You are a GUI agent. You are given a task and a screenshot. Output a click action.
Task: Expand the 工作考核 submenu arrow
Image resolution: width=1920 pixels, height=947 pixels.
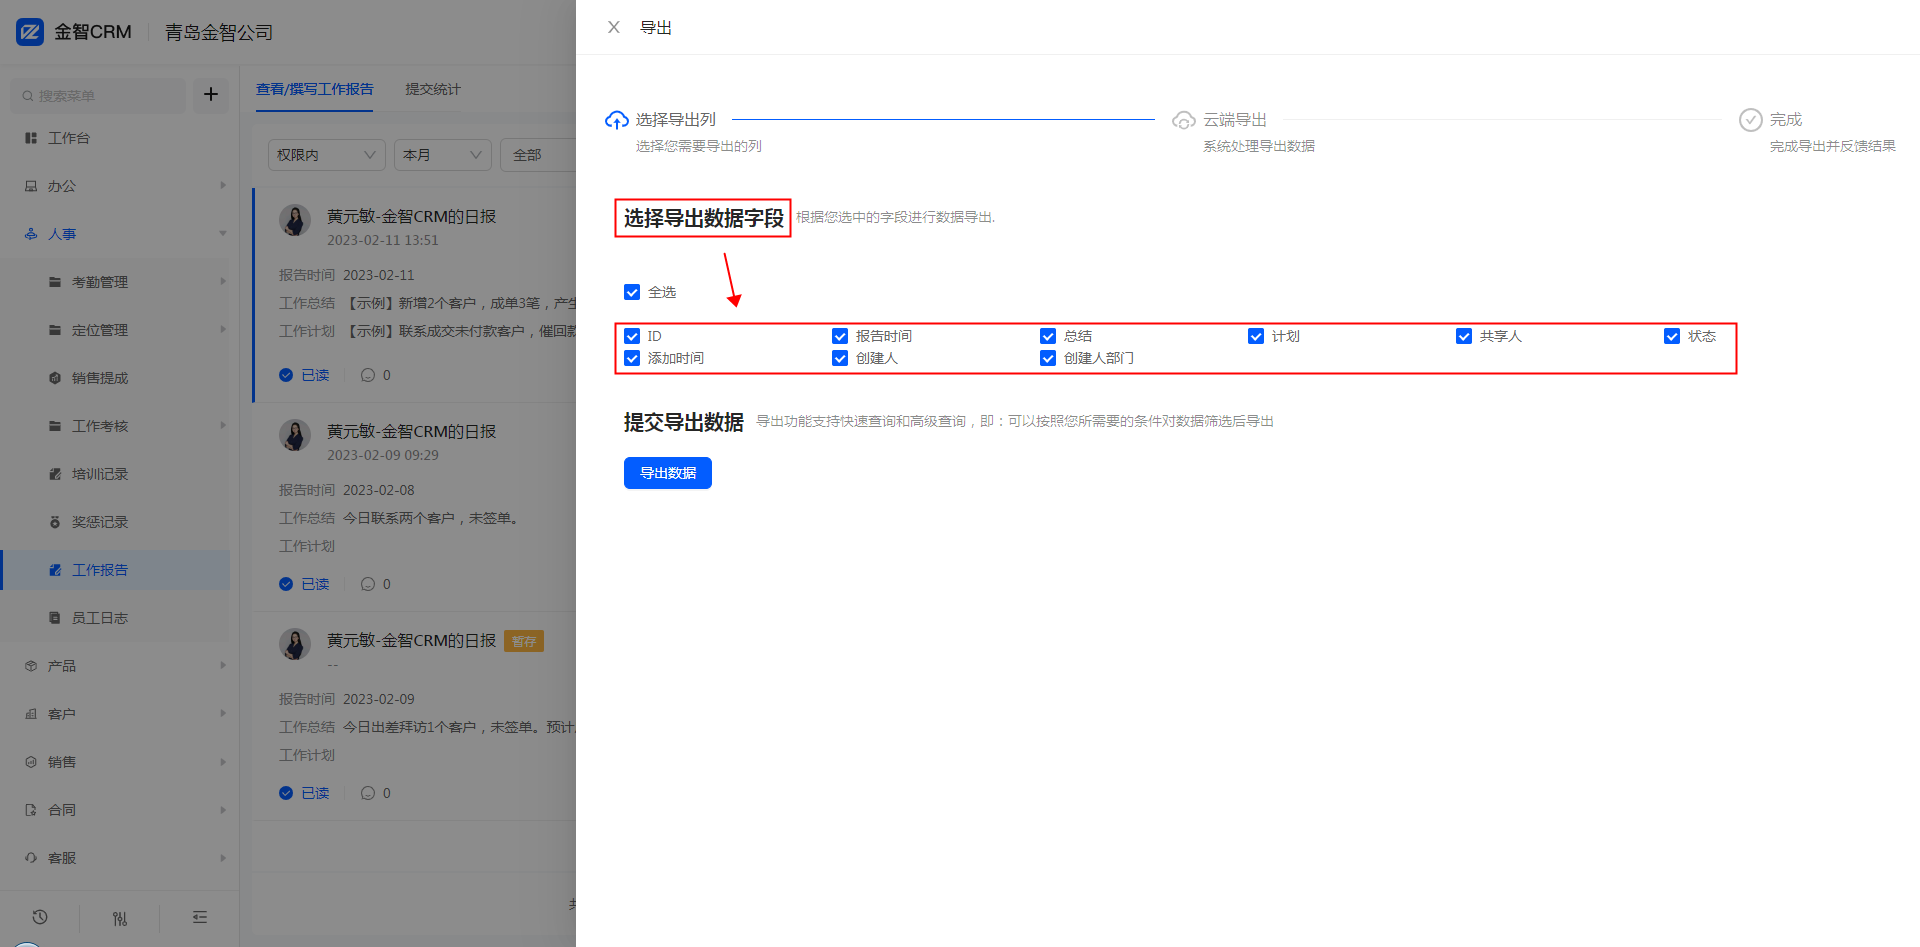click(222, 425)
